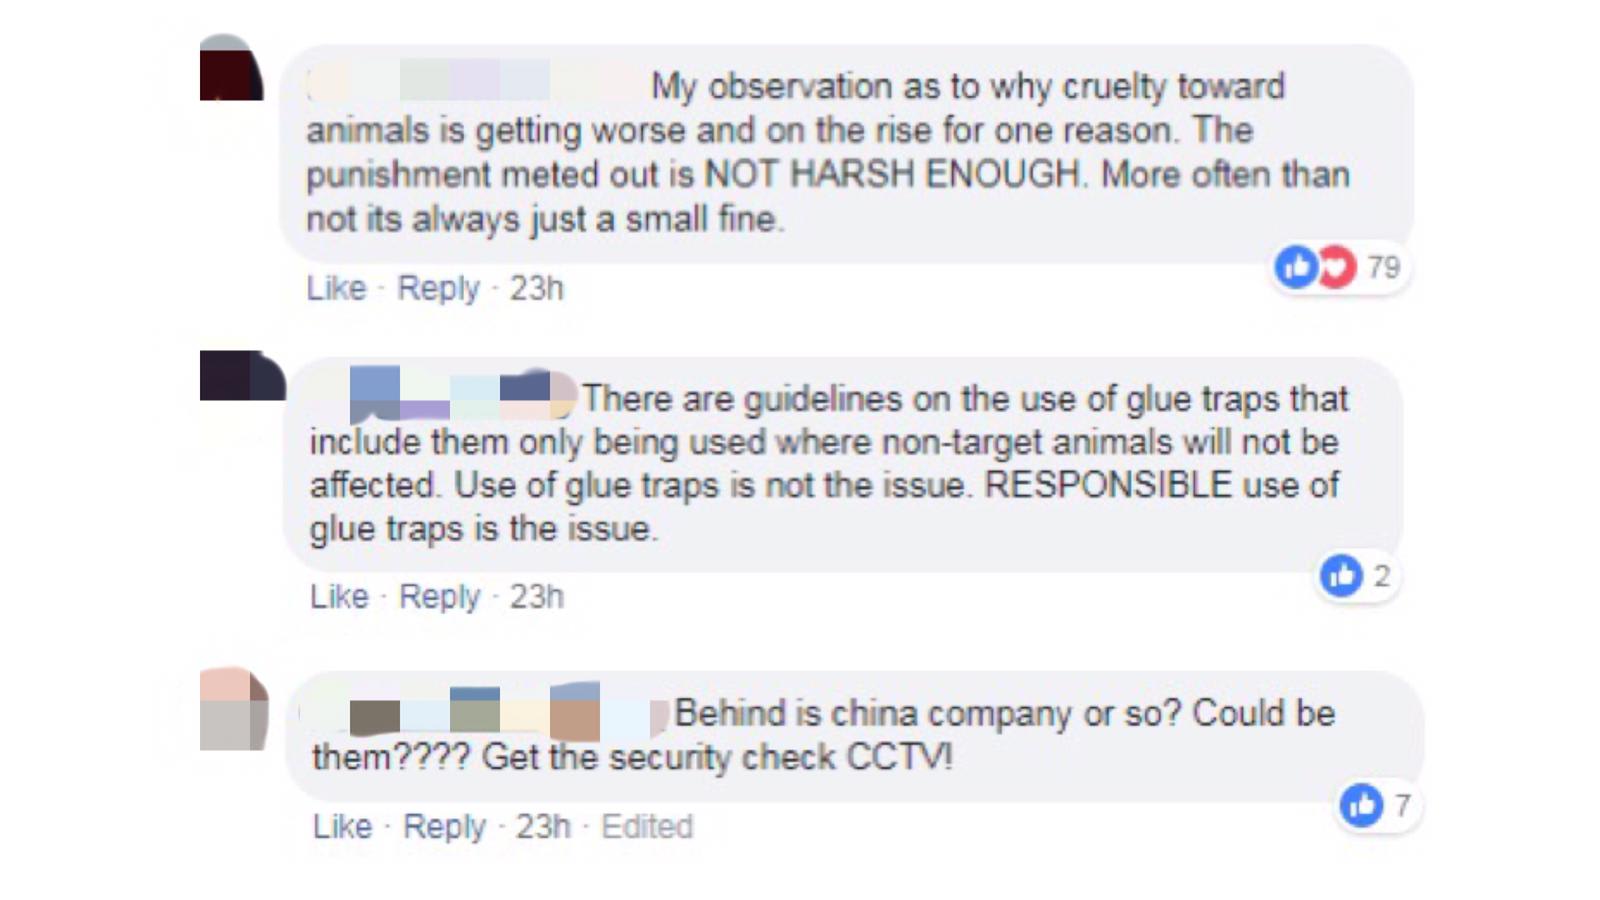Click the 2 reaction count on second comment
1600x900 pixels.
click(1381, 575)
